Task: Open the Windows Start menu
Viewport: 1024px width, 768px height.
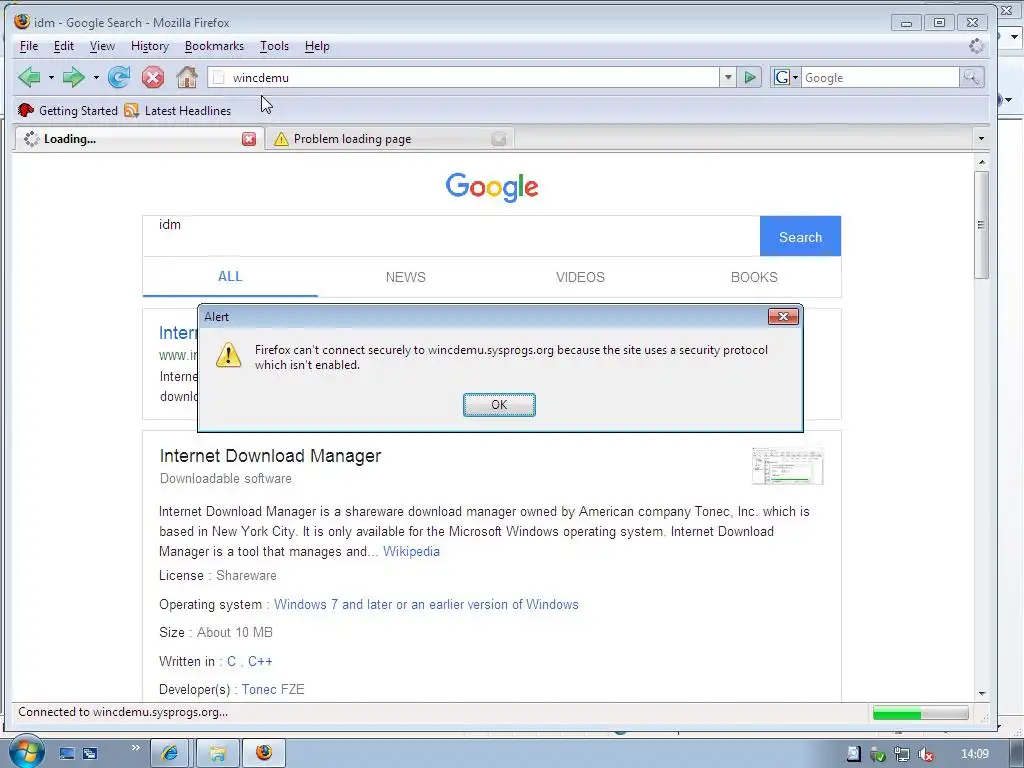Action: tap(25, 752)
